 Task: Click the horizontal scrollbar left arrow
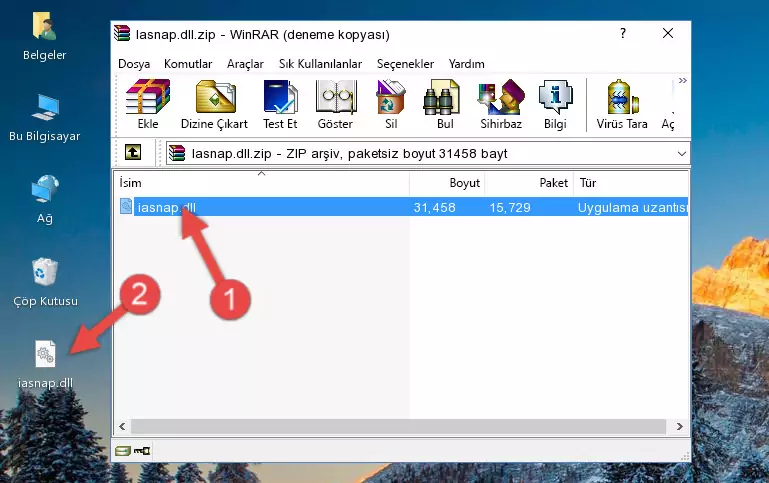[123, 427]
